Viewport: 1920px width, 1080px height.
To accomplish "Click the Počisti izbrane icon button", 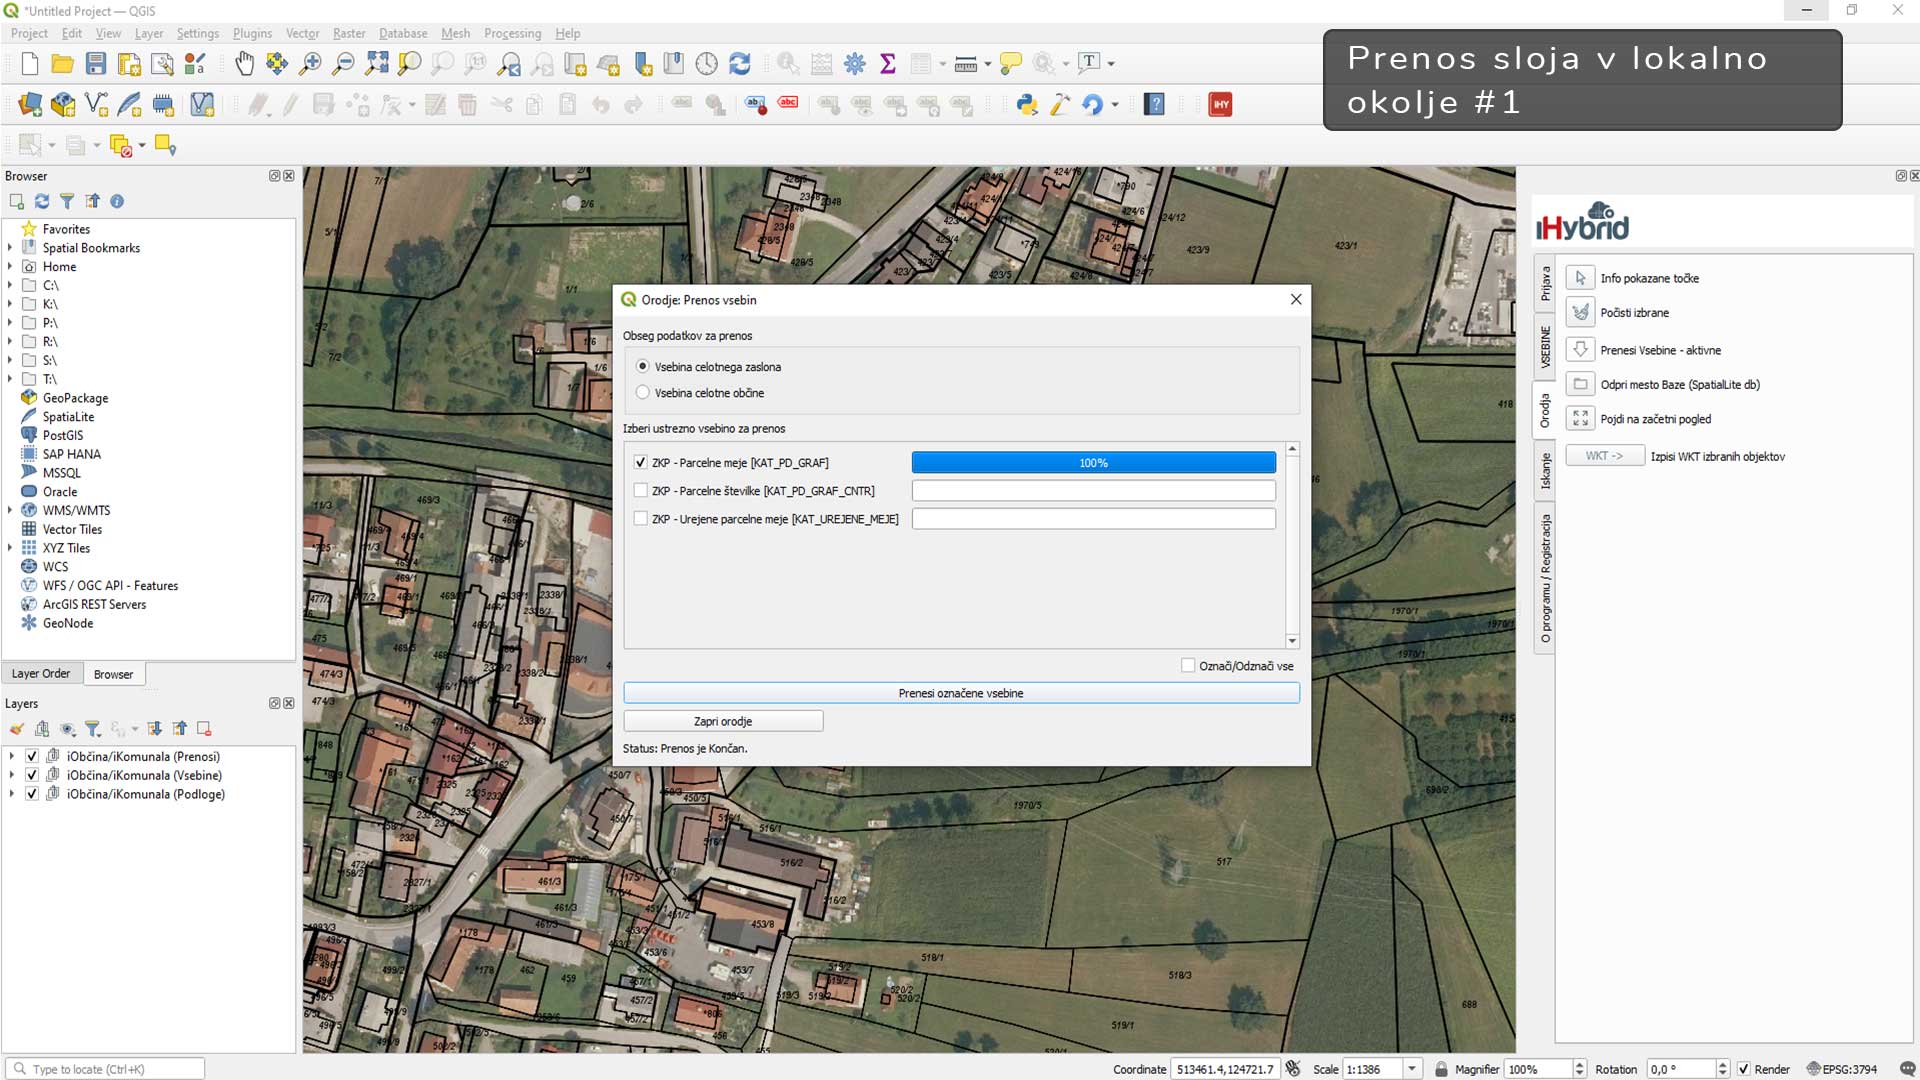I will [x=1580, y=313].
